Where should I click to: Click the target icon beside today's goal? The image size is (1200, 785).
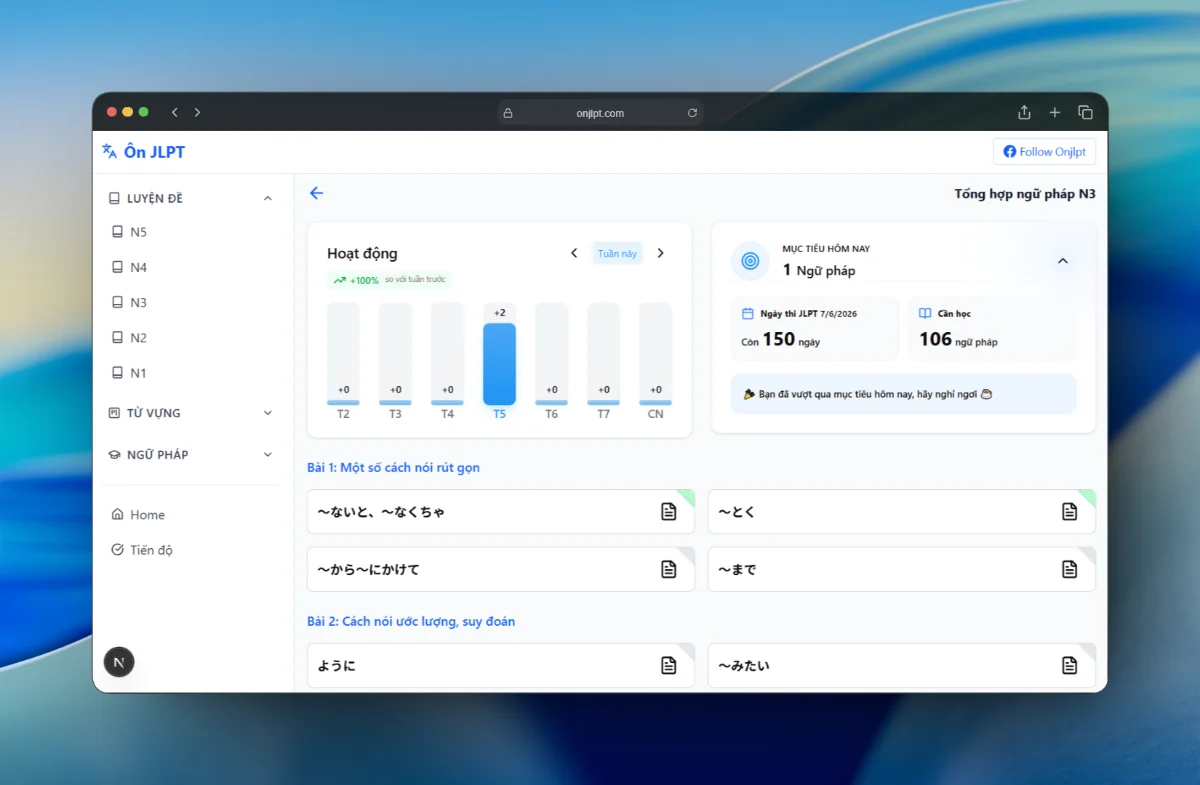750,261
